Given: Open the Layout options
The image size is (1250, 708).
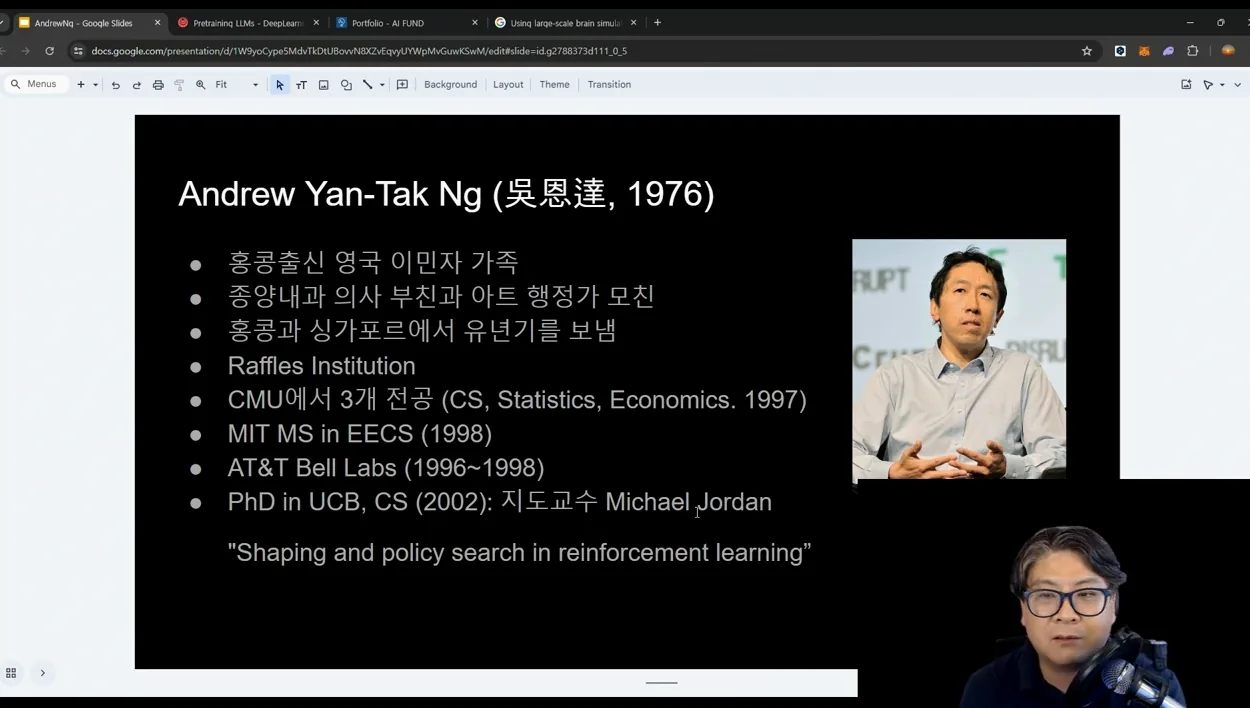Looking at the screenshot, I should click(x=508, y=85).
